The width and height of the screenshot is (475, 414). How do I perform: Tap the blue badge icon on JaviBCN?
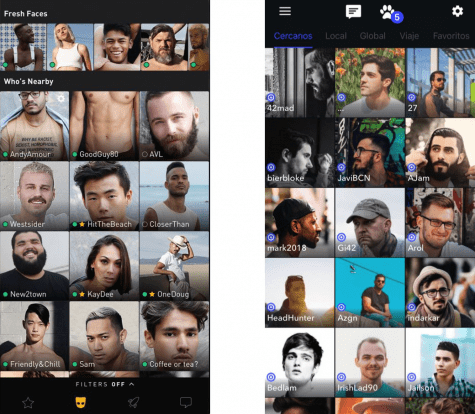pyautogui.click(x=341, y=167)
